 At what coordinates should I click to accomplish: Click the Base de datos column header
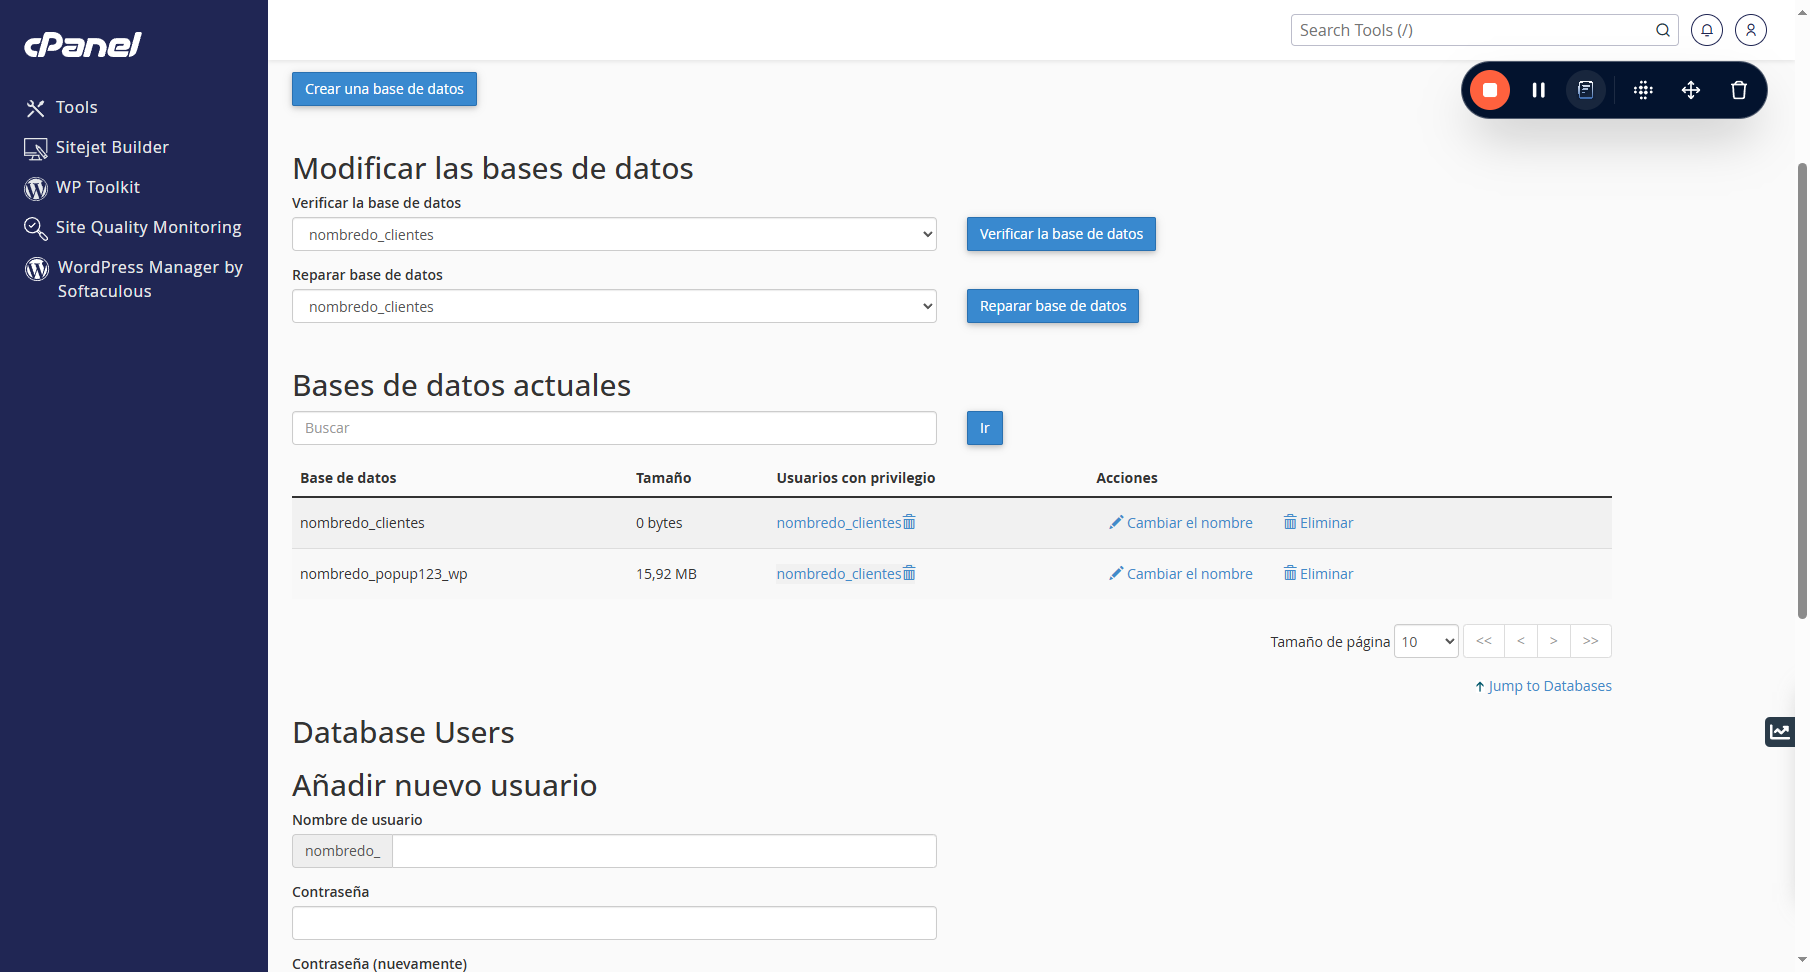348,478
